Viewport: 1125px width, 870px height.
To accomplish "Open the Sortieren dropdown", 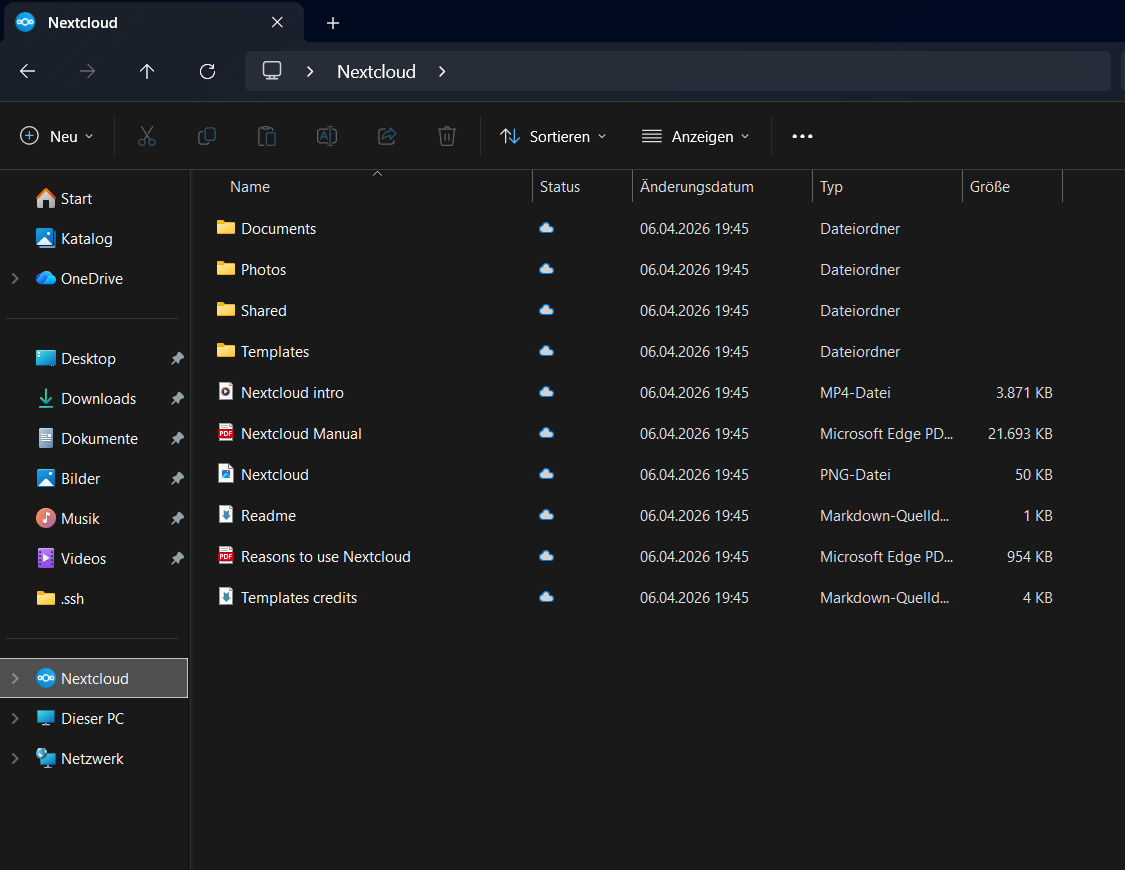I will coord(553,136).
